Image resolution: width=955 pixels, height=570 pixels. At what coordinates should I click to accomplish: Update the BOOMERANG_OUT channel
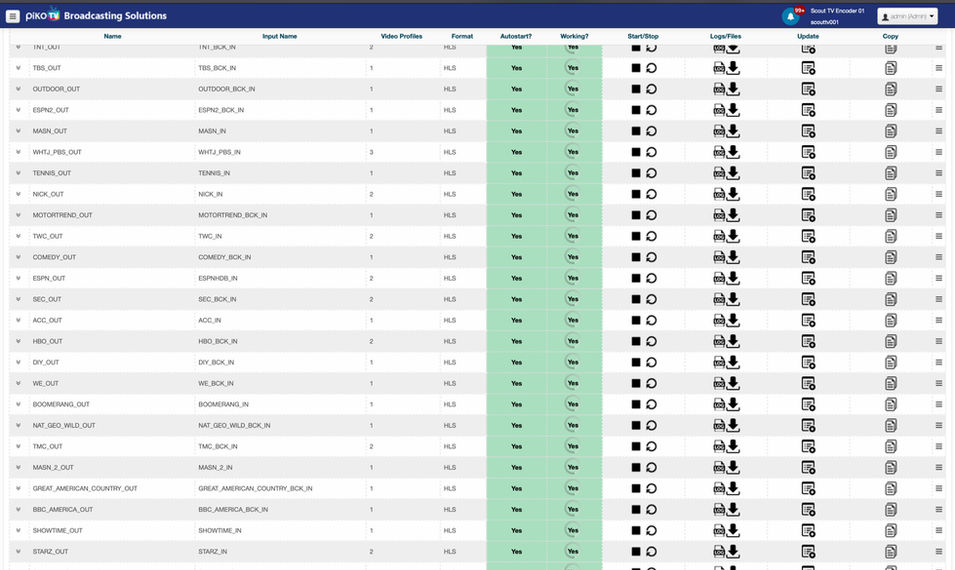coord(808,404)
